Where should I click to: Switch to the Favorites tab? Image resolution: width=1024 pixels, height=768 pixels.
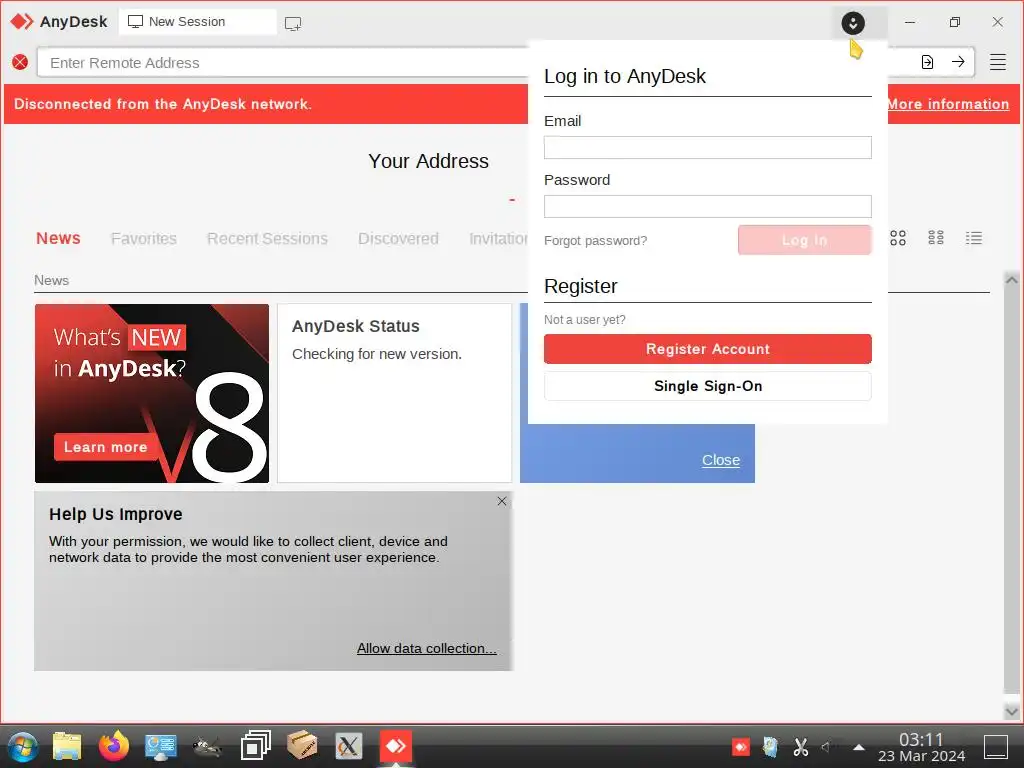tap(144, 238)
